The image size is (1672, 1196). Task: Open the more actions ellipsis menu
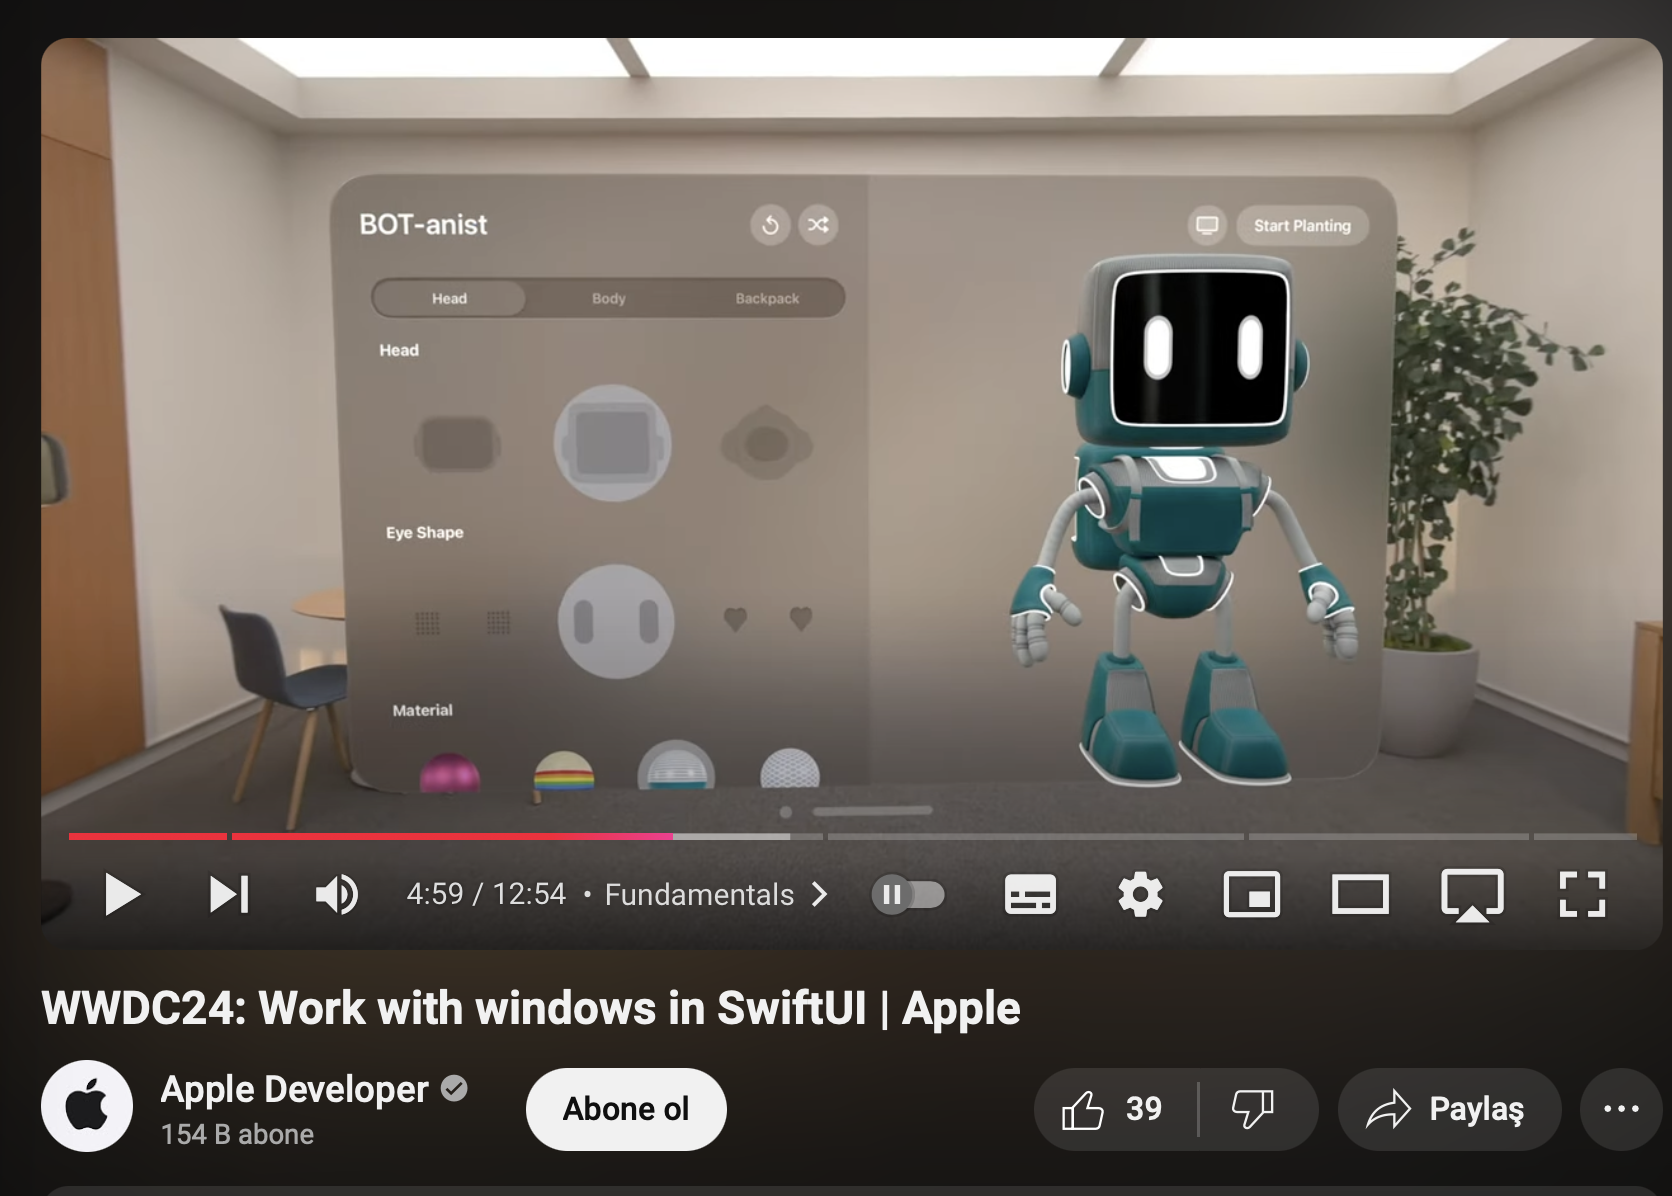pos(1620,1109)
